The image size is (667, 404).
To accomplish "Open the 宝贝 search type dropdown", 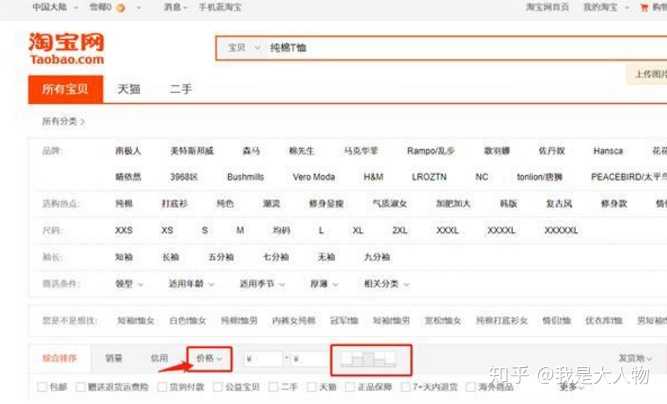I will (243, 48).
